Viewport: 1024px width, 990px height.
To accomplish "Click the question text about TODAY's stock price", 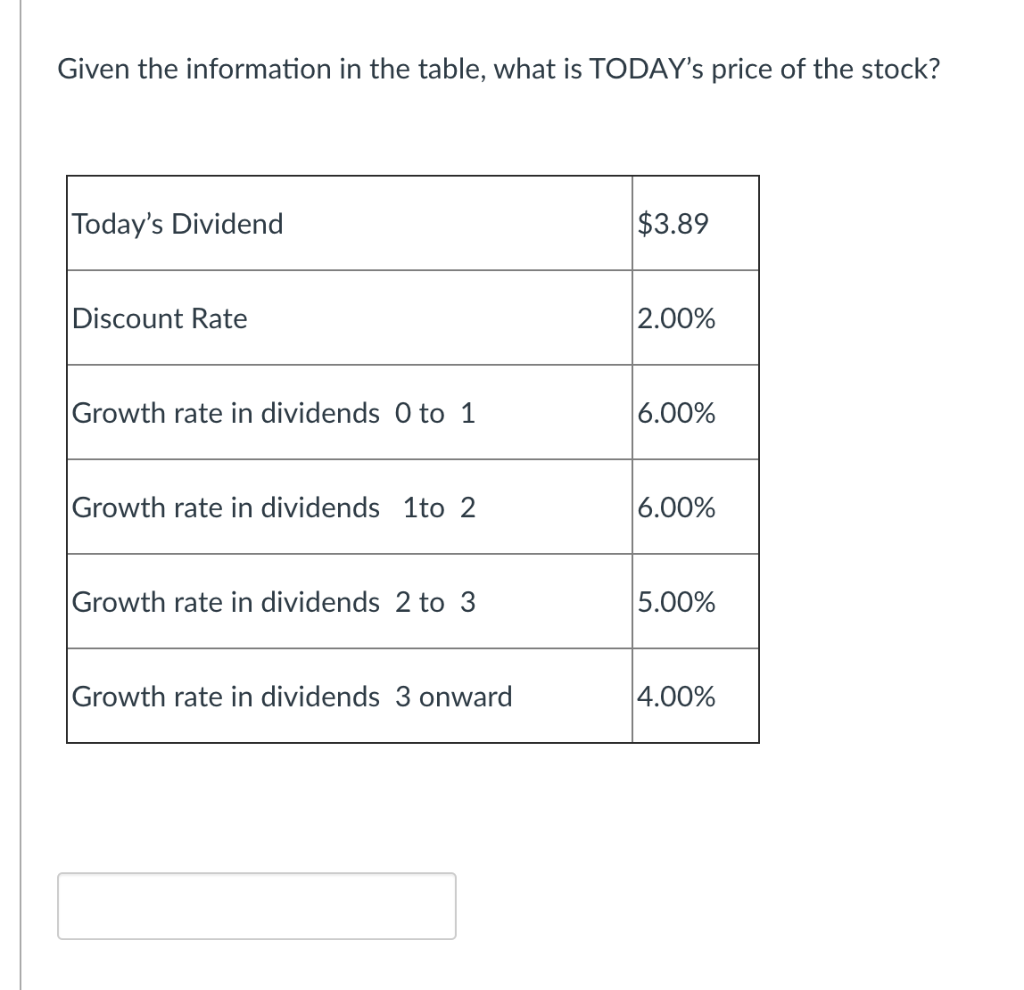I will 498,68.
